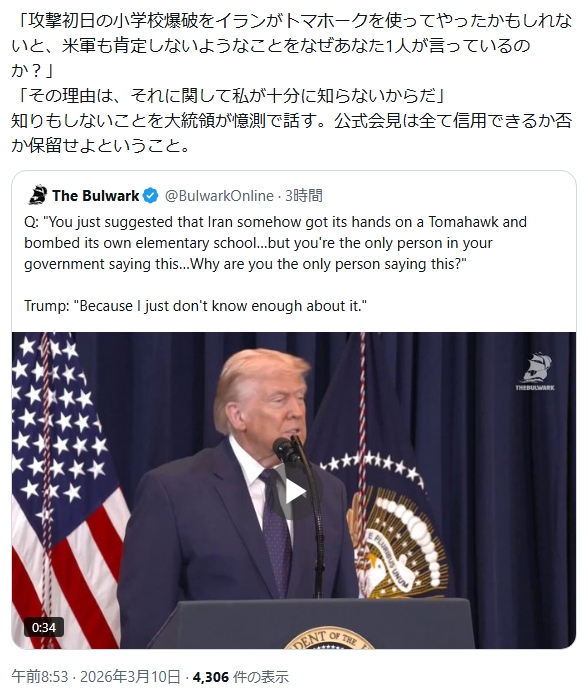588x693 pixels.
Task: Open The Bulwark profile name
Action: pos(95,196)
